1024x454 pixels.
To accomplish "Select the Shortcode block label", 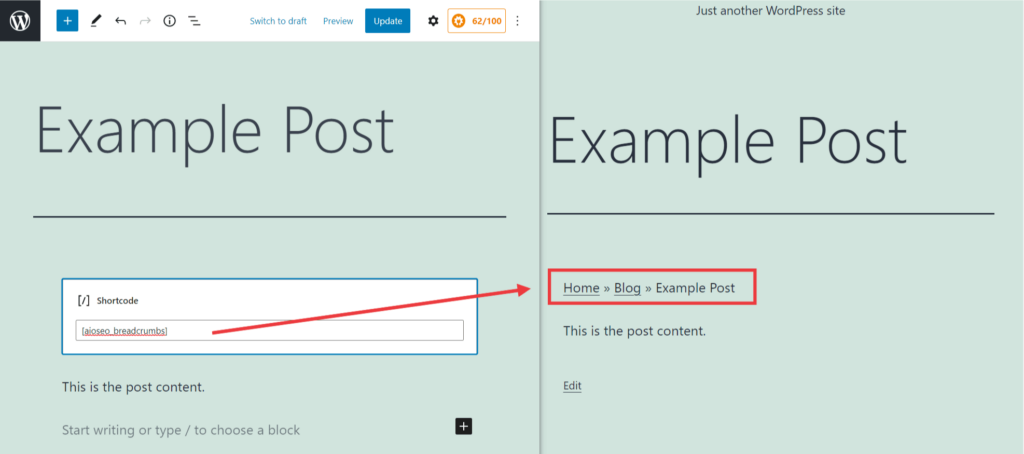I will [x=118, y=301].
